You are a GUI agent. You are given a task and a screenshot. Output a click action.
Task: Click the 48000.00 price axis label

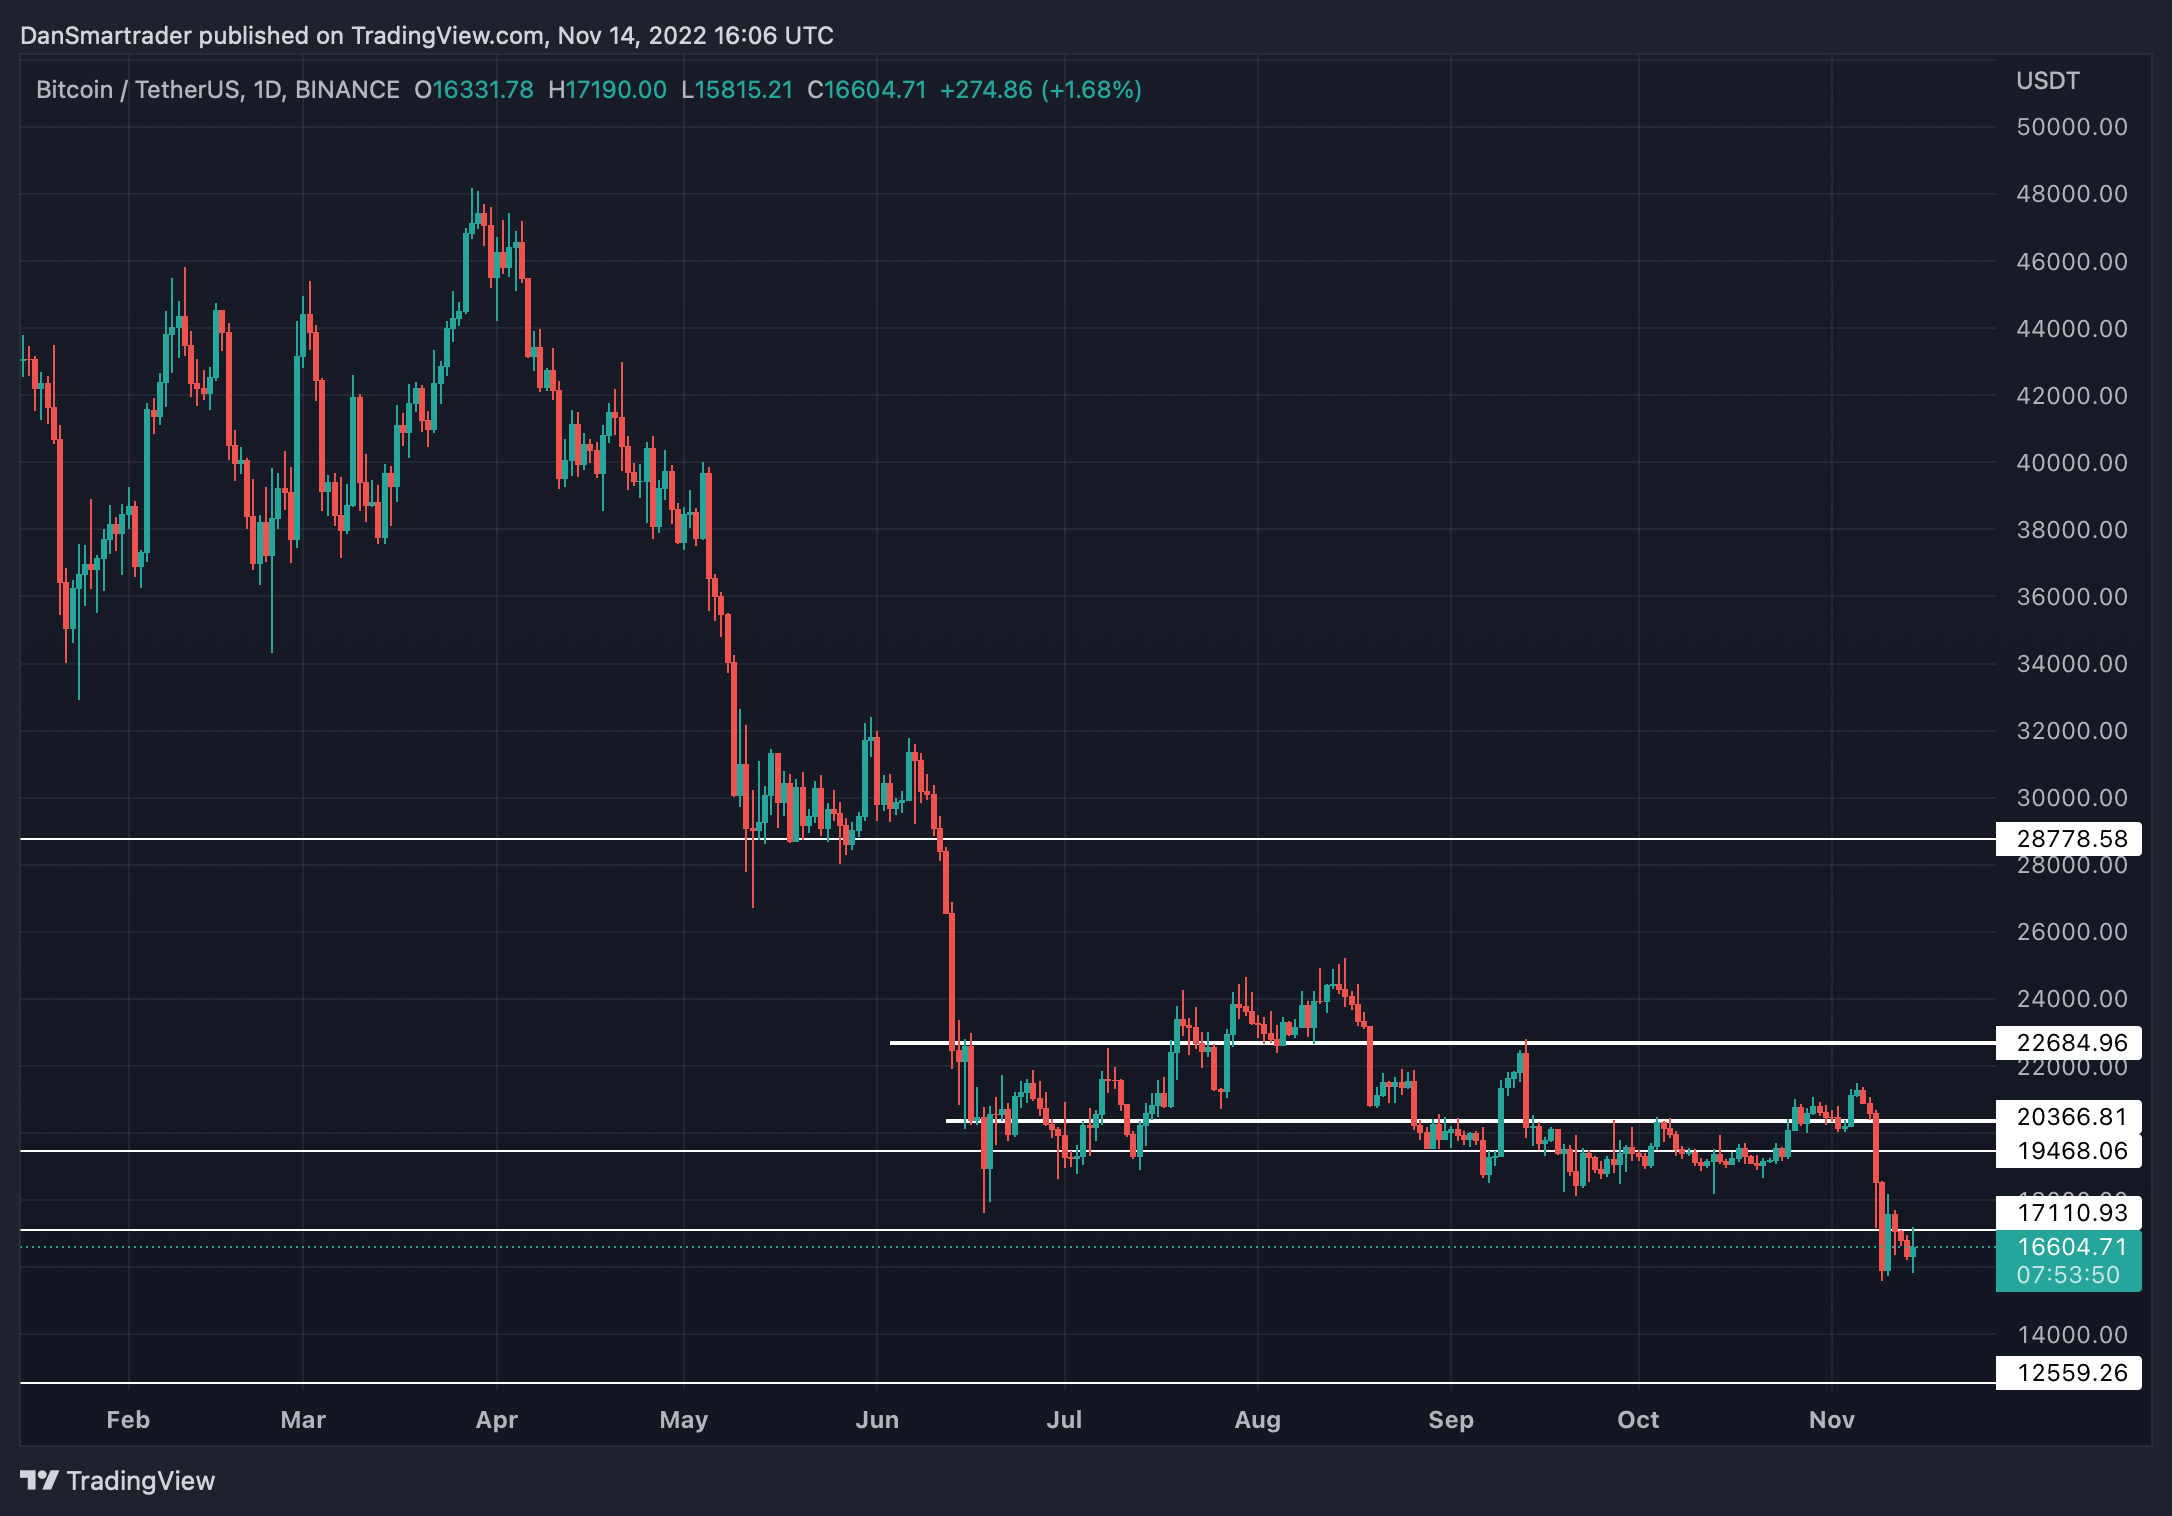click(2072, 194)
